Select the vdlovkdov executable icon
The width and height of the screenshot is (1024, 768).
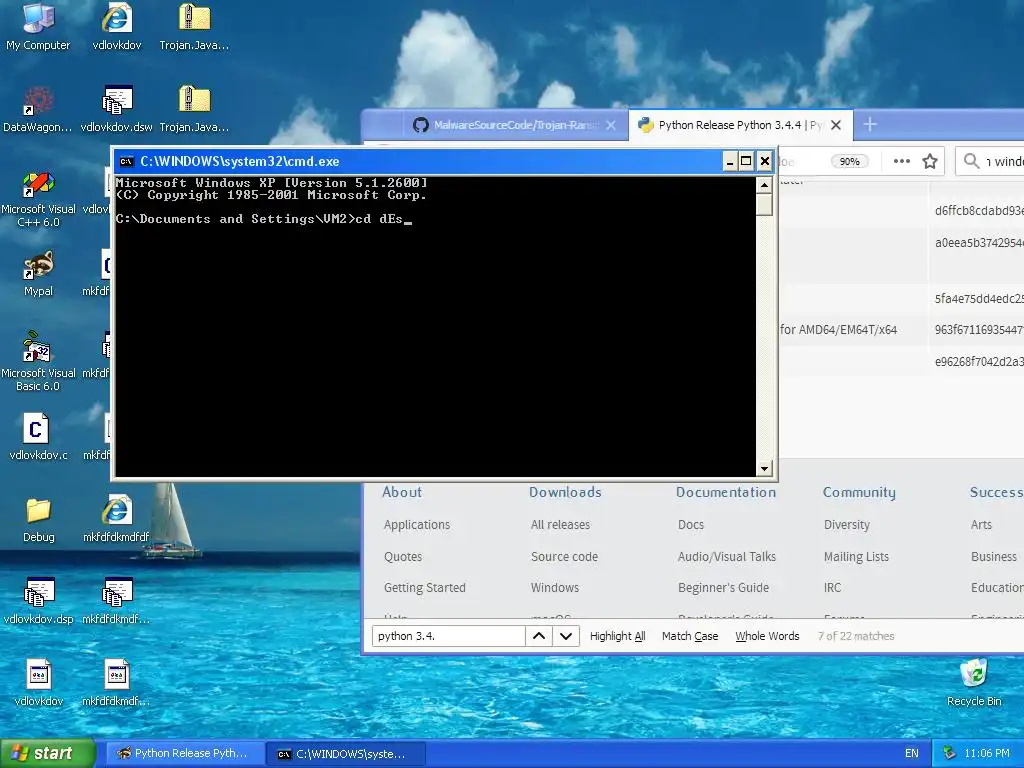click(x=38, y=683)
